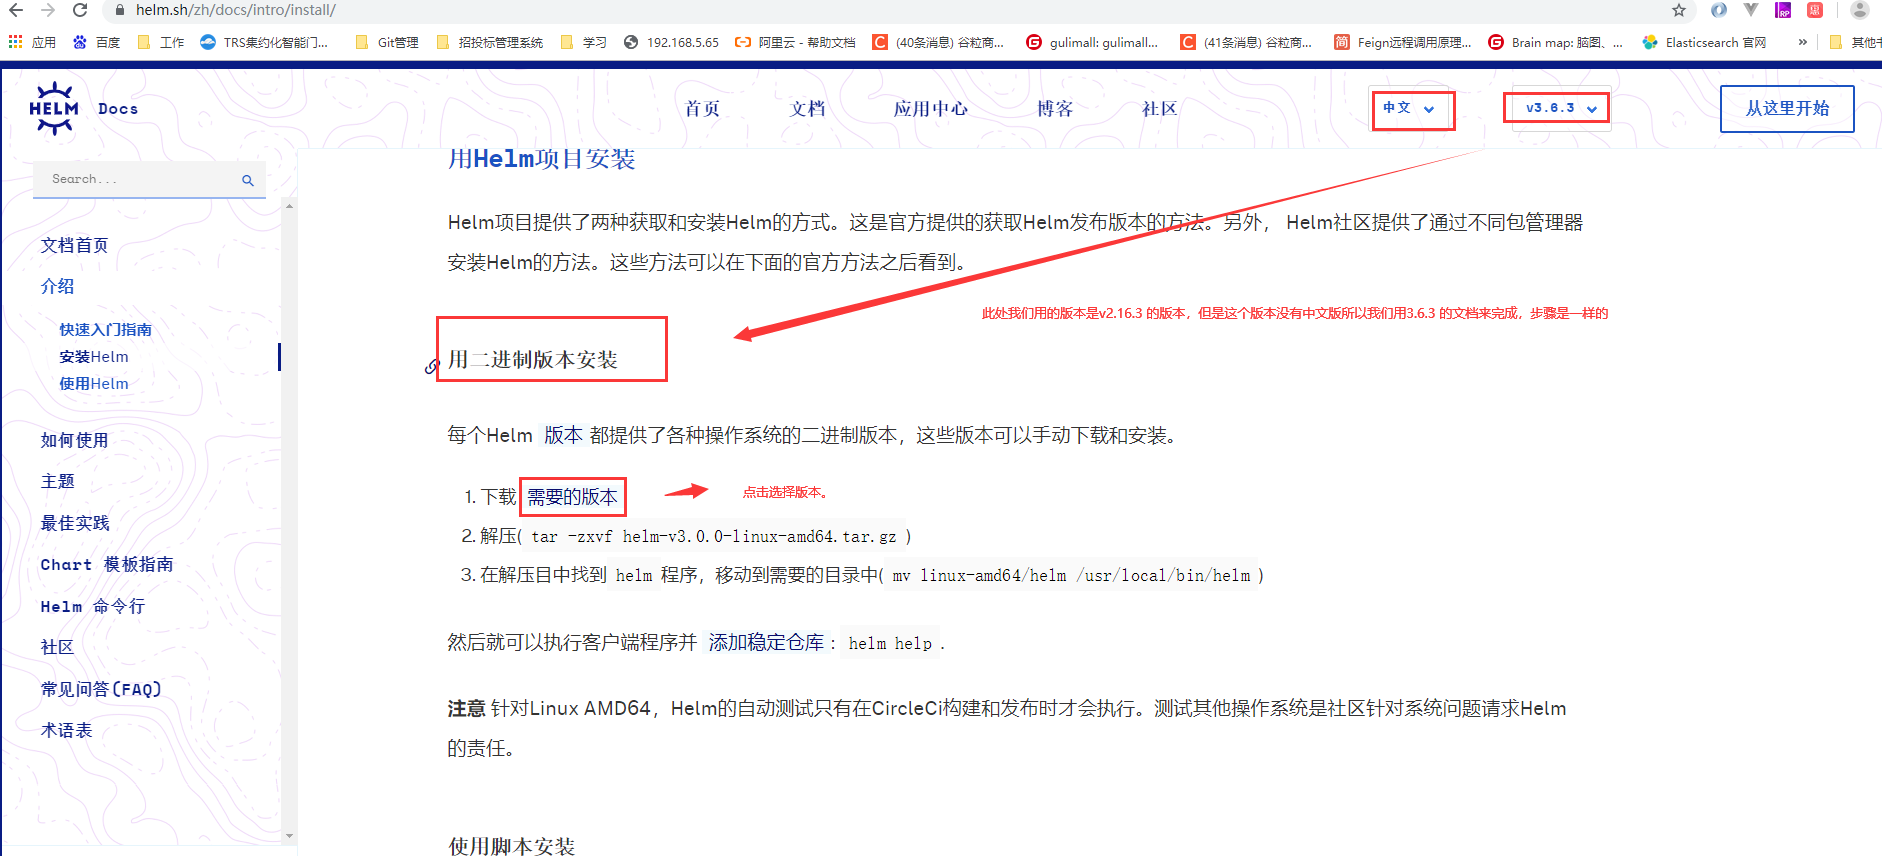The height and width of the screenshot is (856, 1882).
Task: Open the 应用 apps grid in bookmarks bar
Action: click(32, 42)
